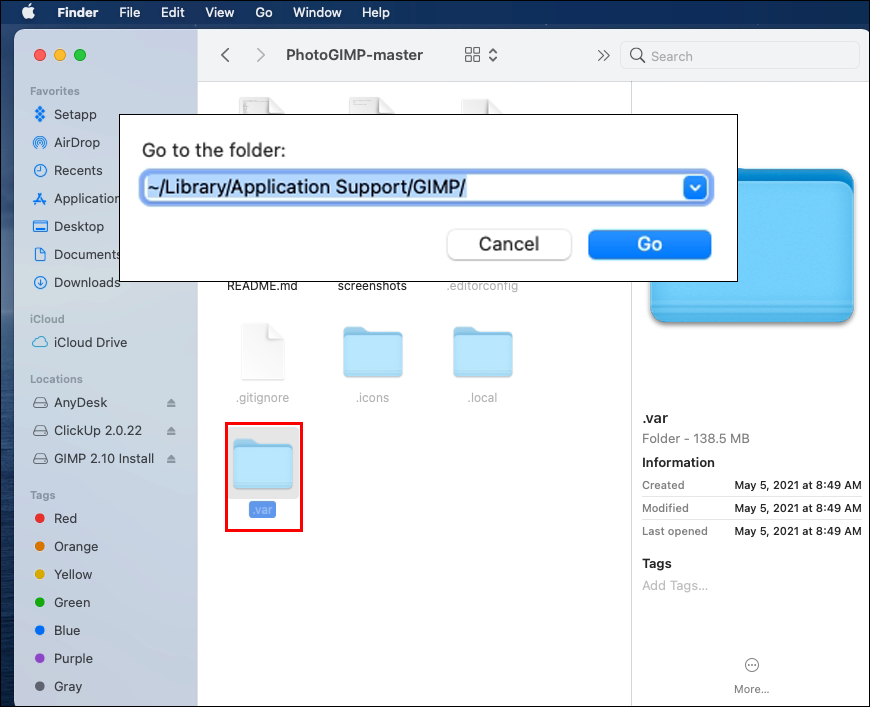This screenshot has width=870, height=707.
Task: Open iCloud Drive in the sidebar
Action: [90, 342]
